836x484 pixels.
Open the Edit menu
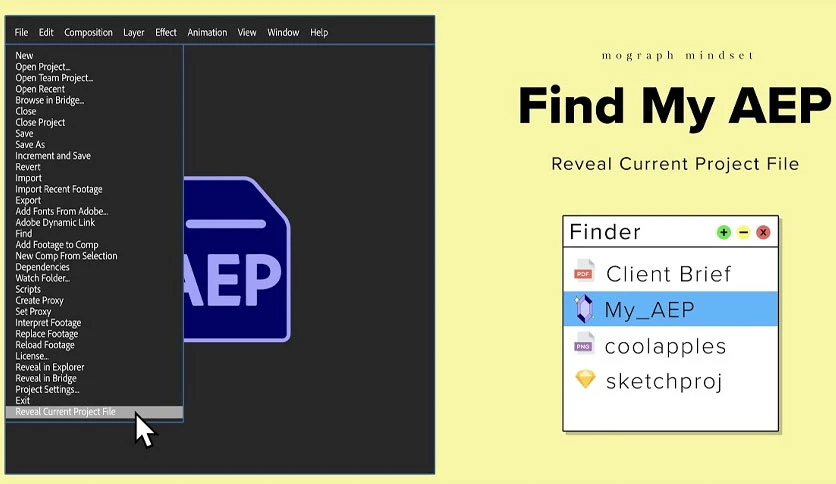pos(46,33)
